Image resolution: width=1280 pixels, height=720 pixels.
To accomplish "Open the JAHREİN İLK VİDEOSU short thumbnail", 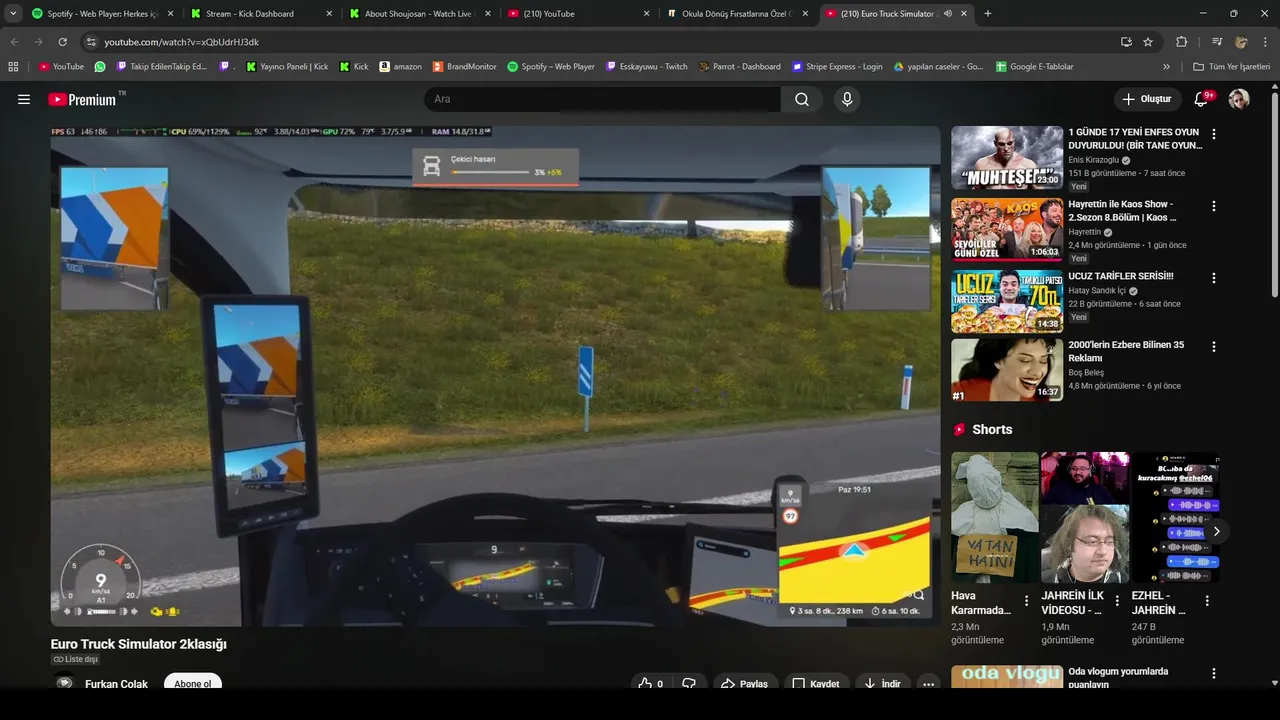I will click(1085, 517).
